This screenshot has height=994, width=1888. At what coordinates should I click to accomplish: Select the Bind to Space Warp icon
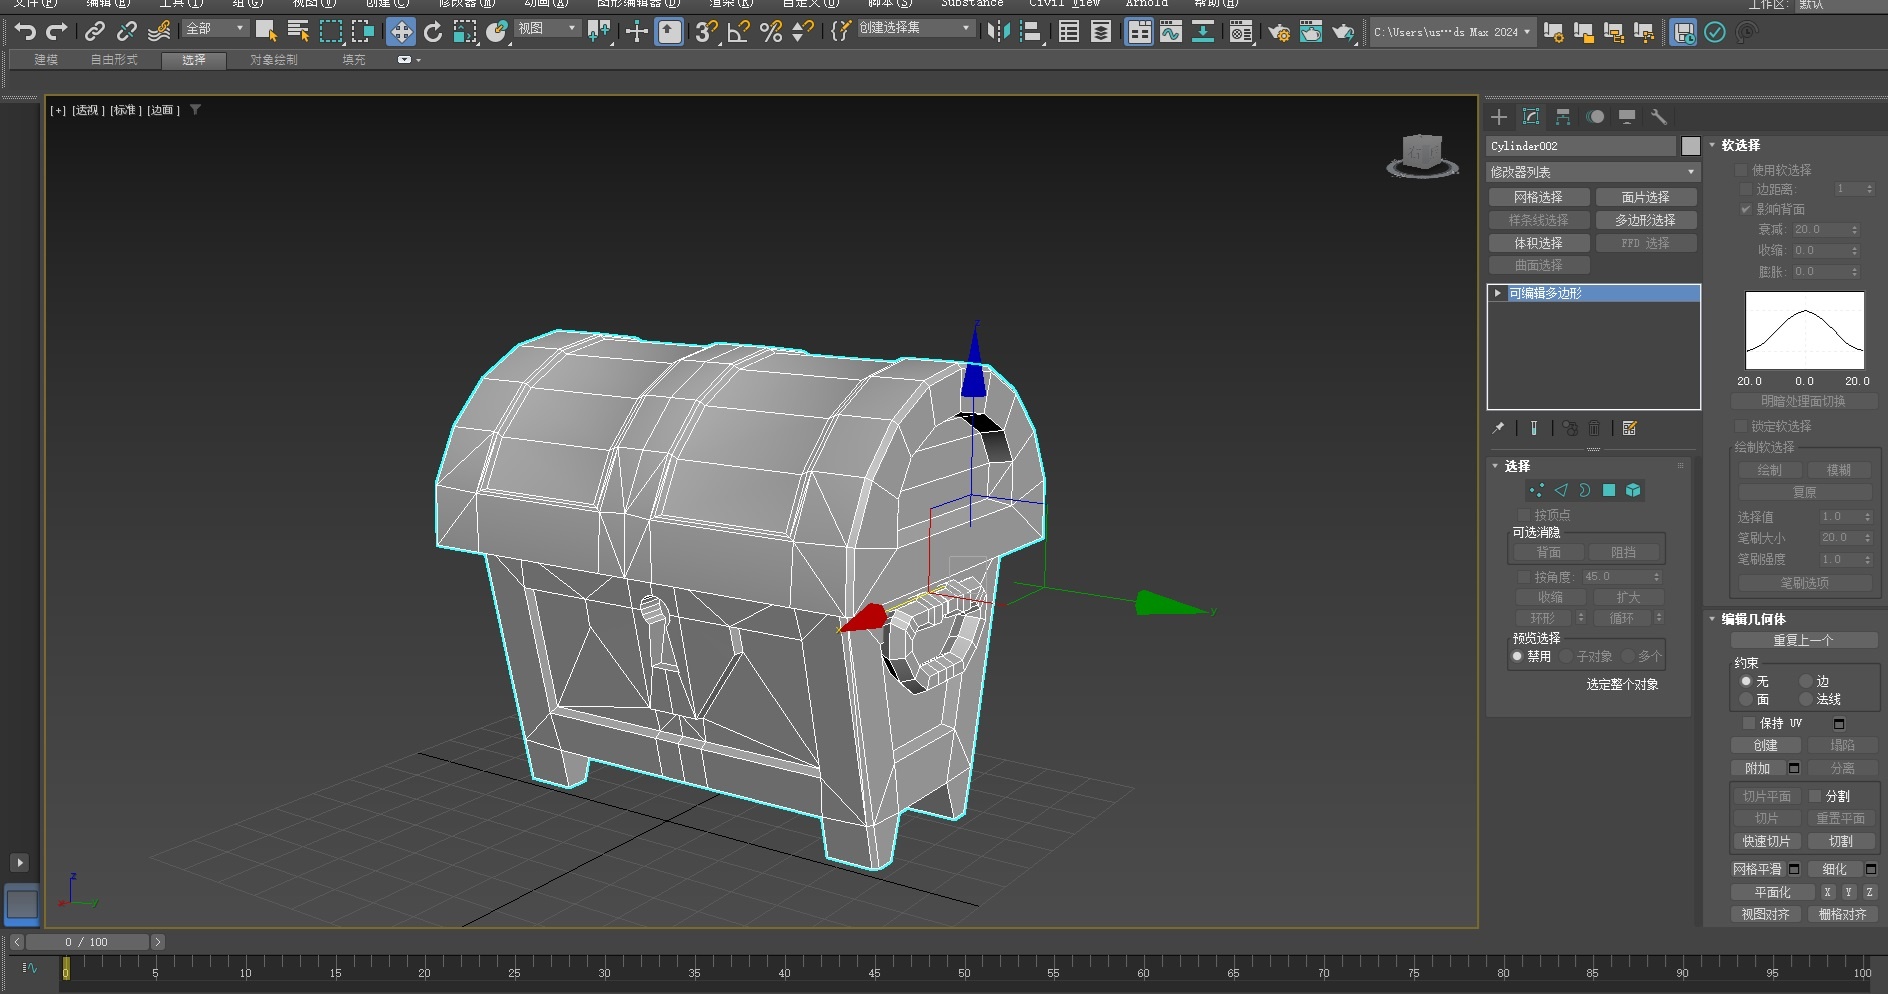159,32
